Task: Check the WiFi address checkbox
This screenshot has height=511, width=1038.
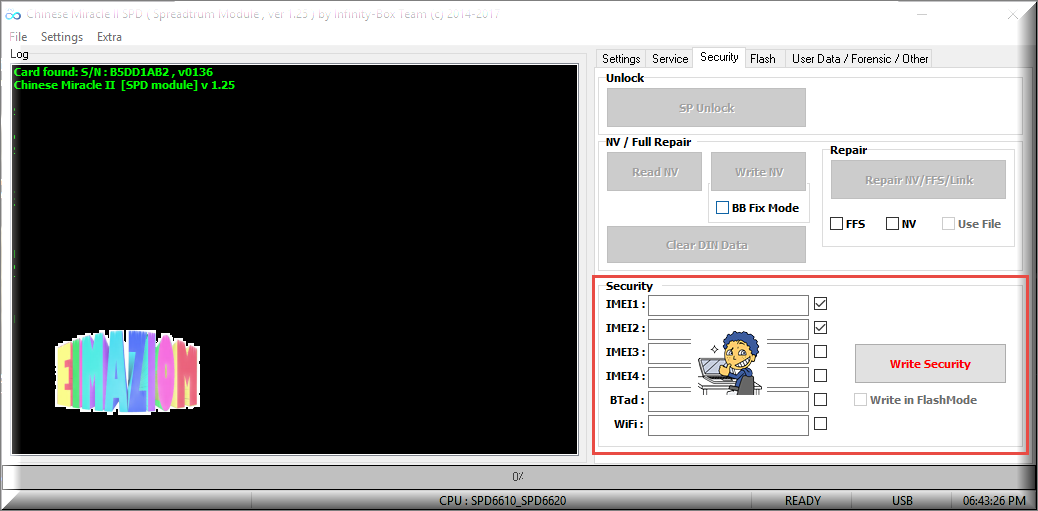Action: coord(820,424)
